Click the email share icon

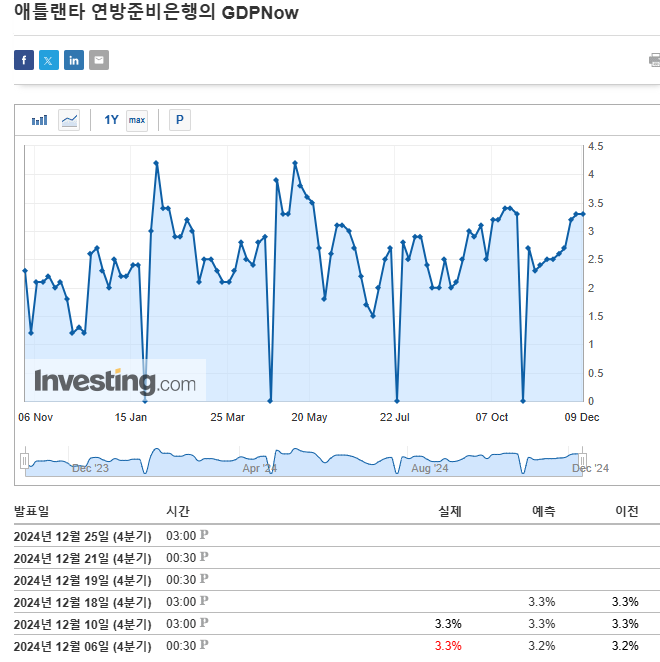[99, 60]
